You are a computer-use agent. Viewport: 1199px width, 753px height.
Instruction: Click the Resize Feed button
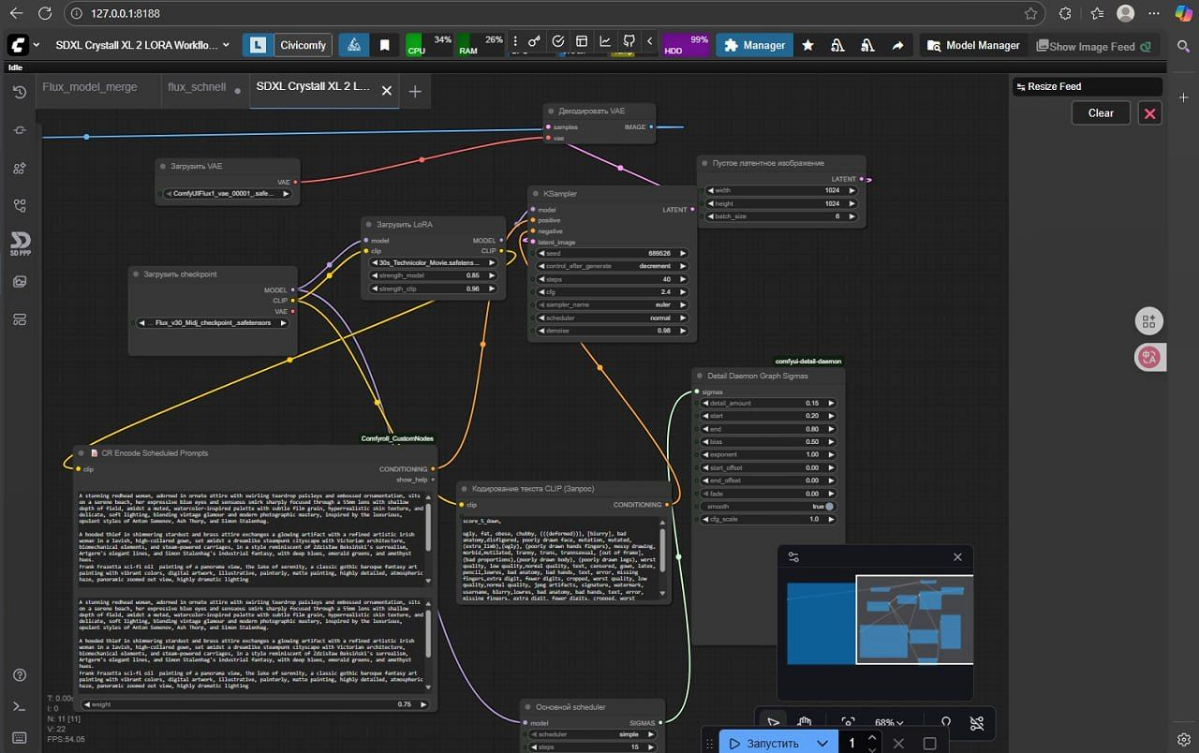pos(1087,86)
